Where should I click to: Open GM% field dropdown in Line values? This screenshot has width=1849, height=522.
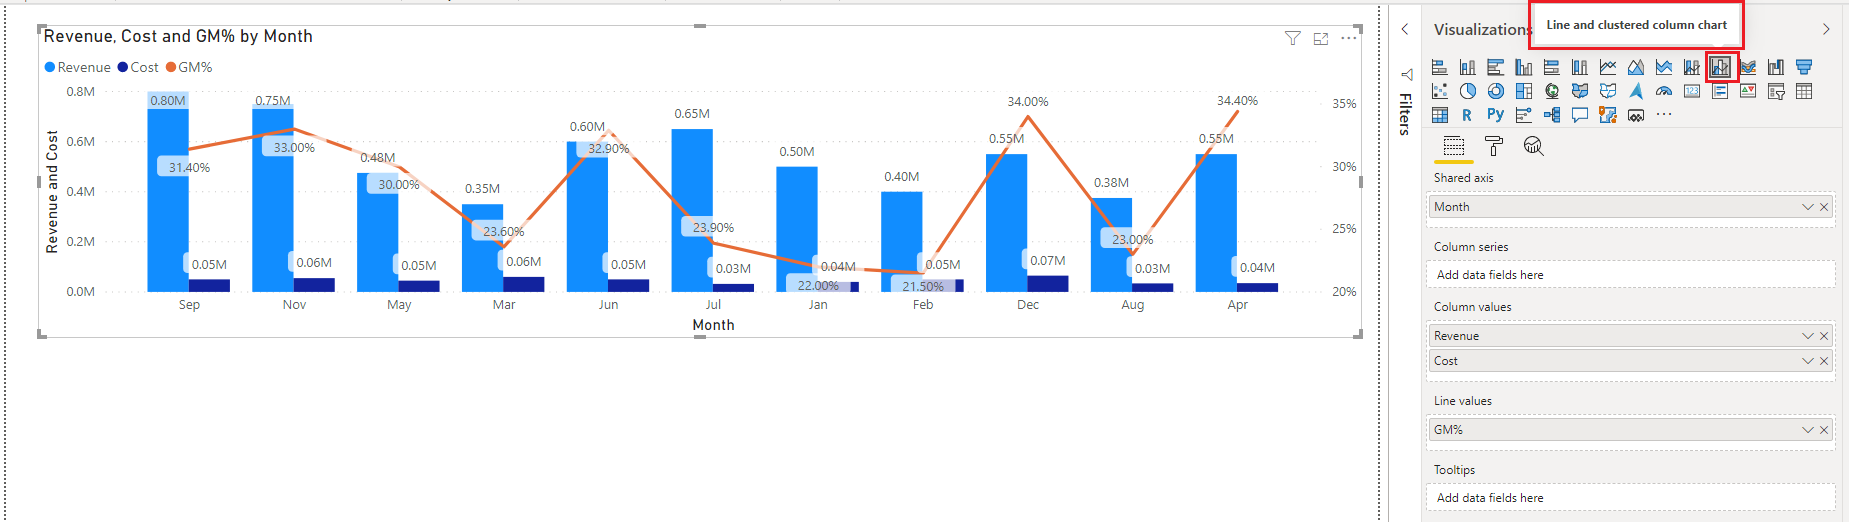(1807, 430)
